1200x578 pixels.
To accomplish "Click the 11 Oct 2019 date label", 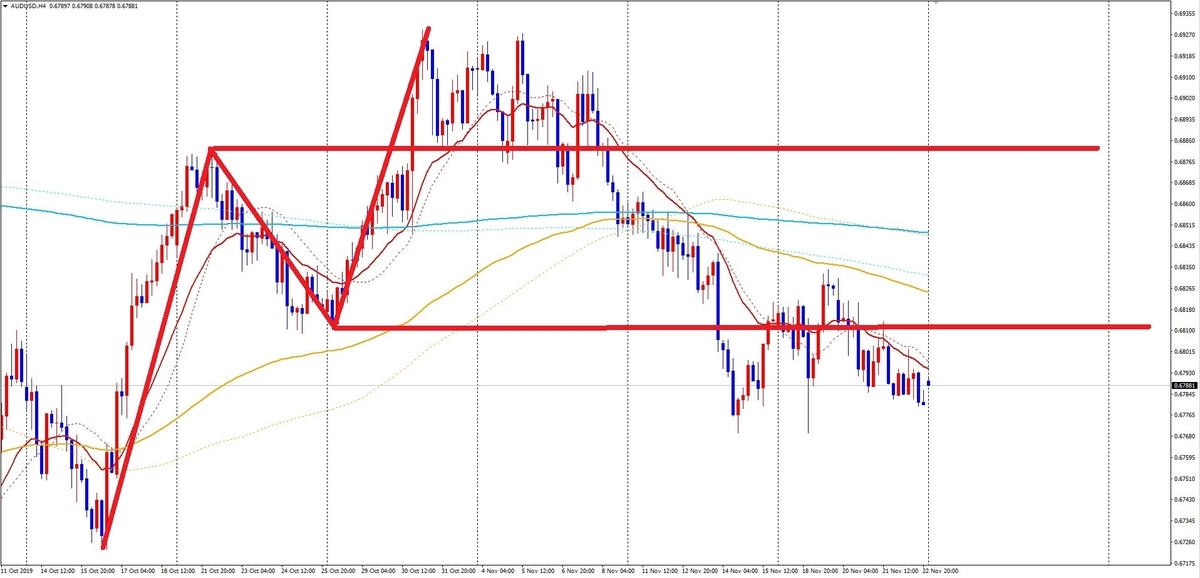I will tap(15, 571).
